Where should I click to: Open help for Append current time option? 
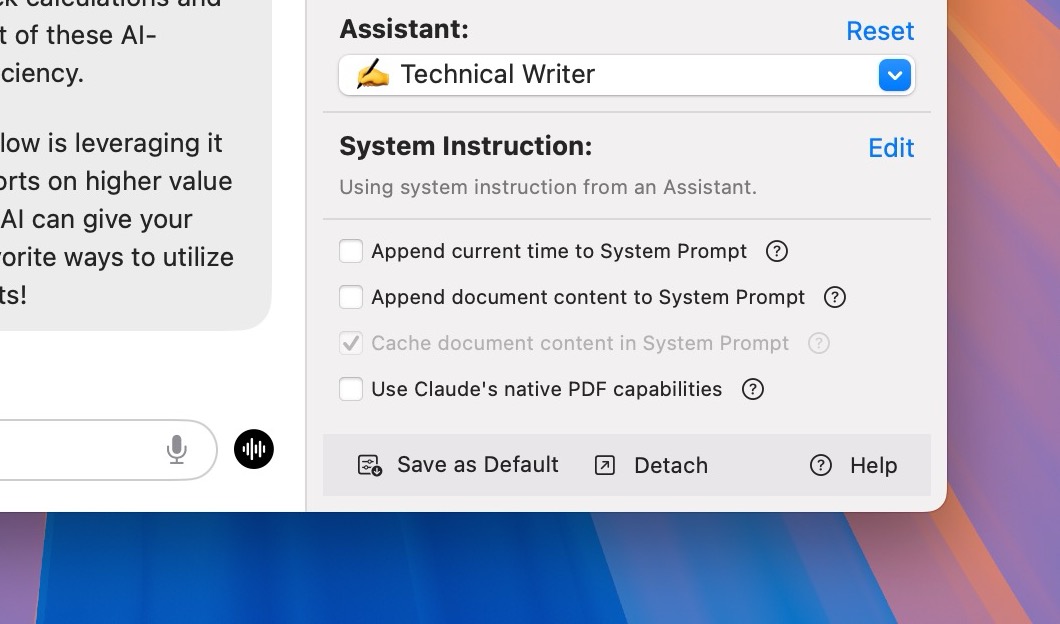(776, 251)
